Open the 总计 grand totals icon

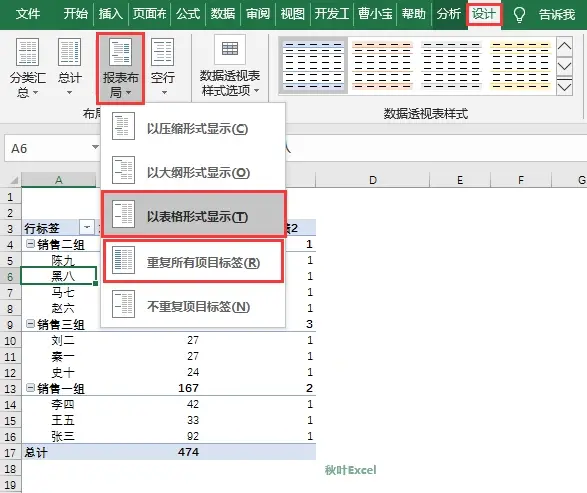coord(70,67)
